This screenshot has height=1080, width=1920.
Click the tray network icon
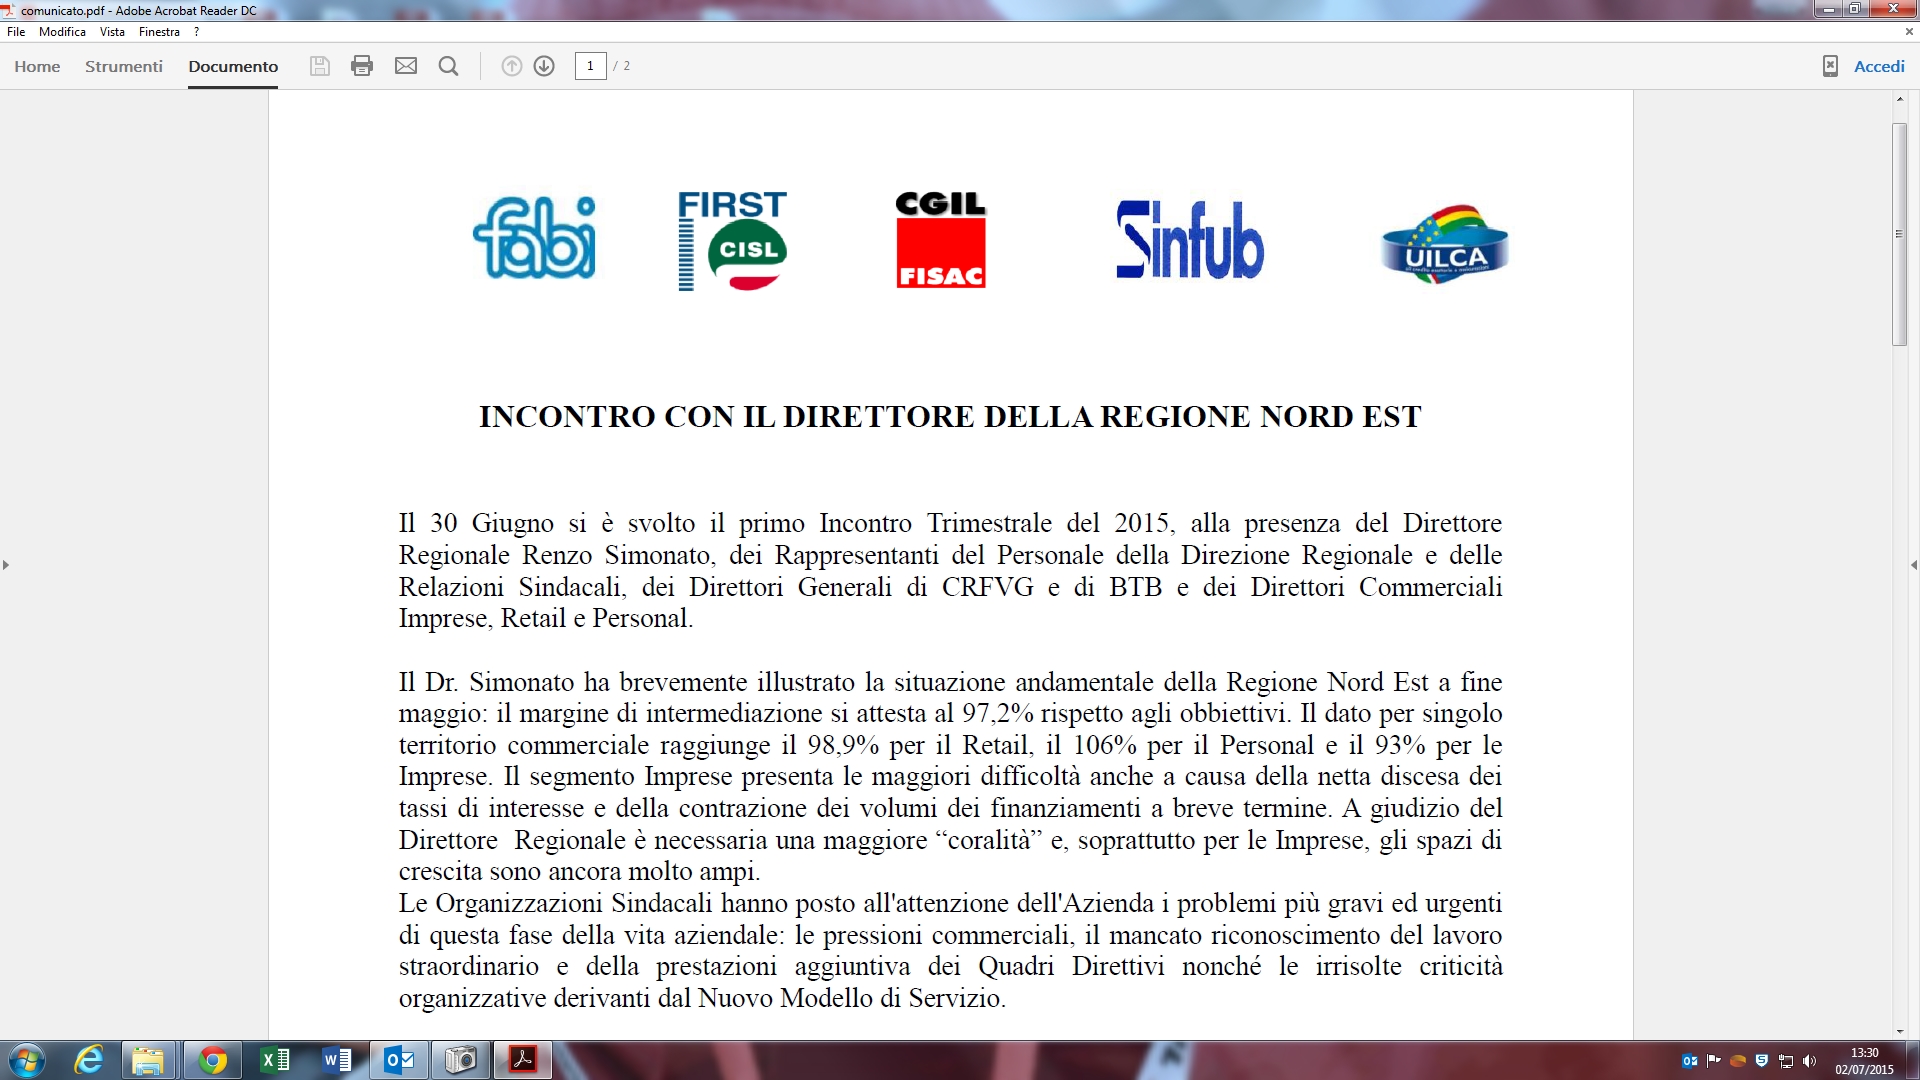(x=1786, y=1061)
